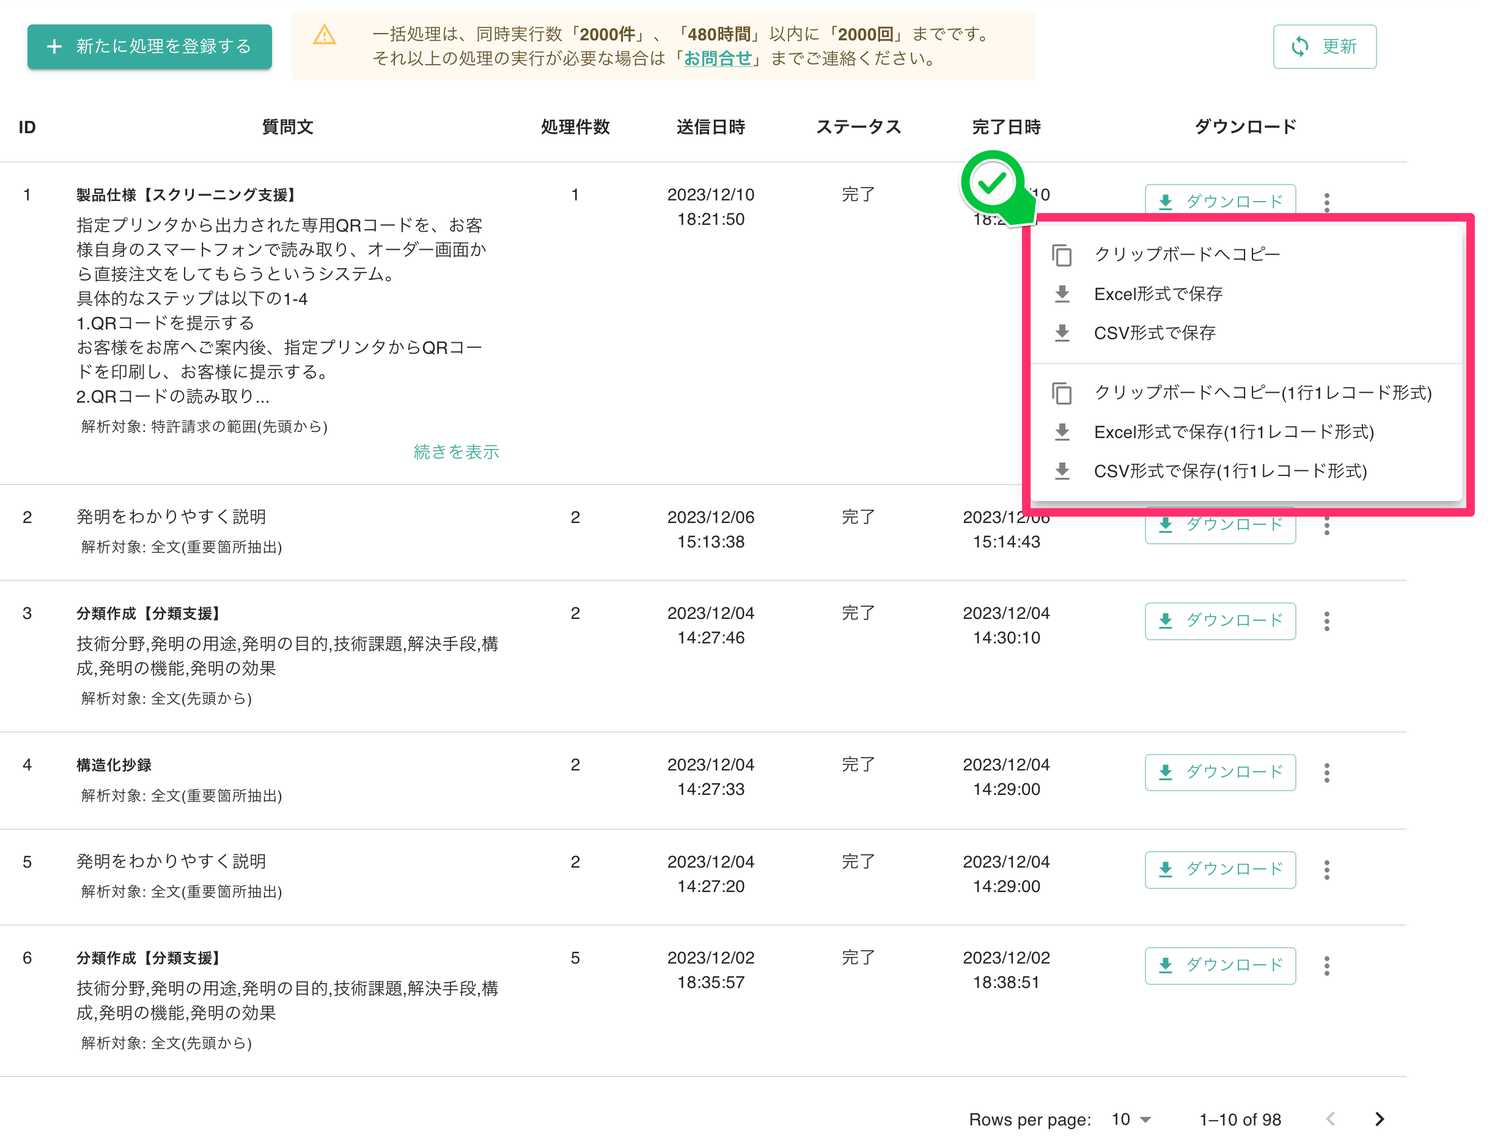Click download icon beside Excel形式で保存
Screen dimensions: 1500x1145
[1062, 294]
